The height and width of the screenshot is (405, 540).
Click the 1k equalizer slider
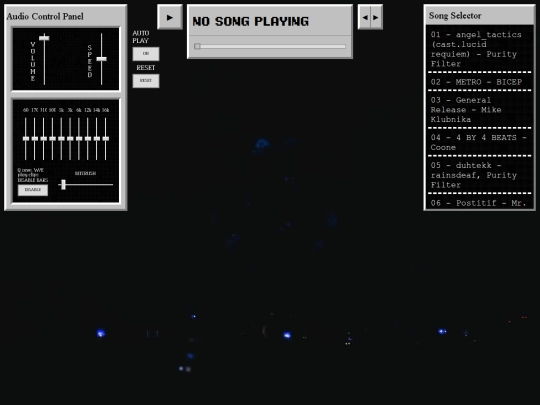pyautogui.click(x=61, y=139)
